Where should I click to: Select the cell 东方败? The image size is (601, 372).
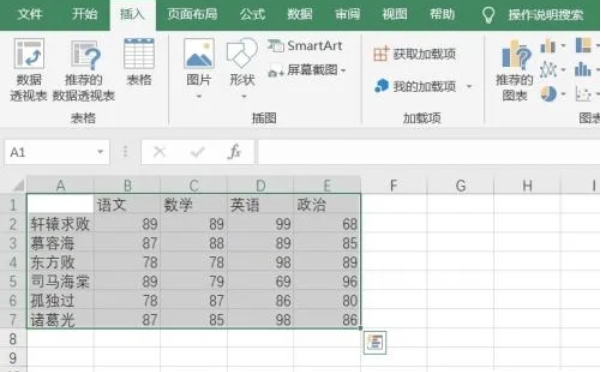tap(60, 262)
